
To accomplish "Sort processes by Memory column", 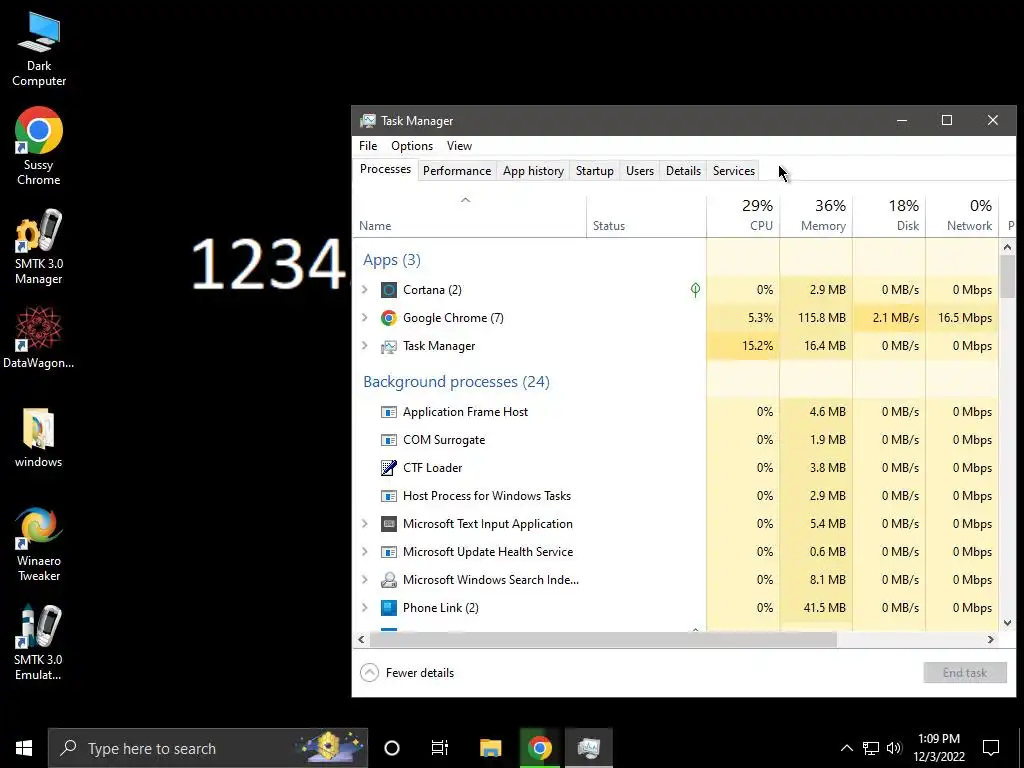I will tap(816, 216).
